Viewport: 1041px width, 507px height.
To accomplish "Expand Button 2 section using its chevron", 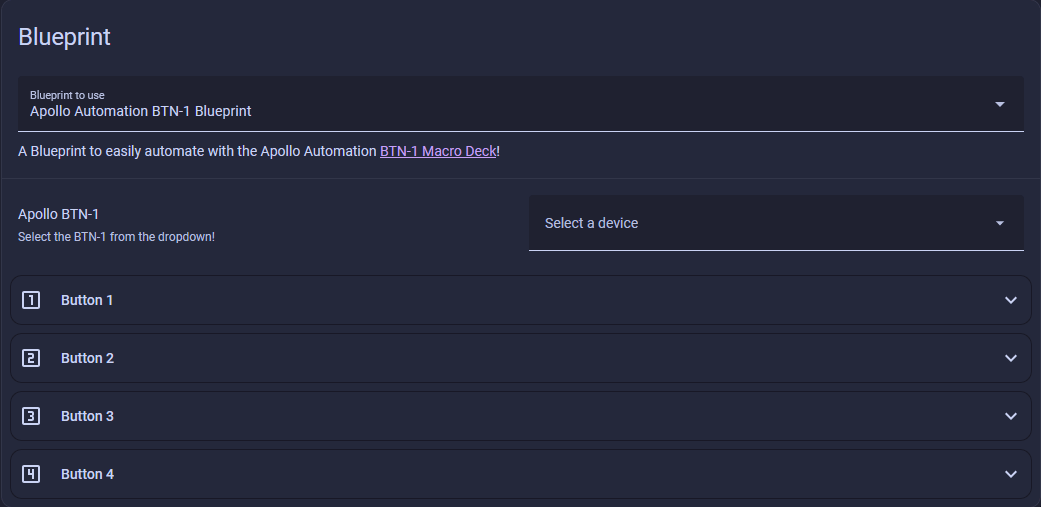I will coord(1010,358).
